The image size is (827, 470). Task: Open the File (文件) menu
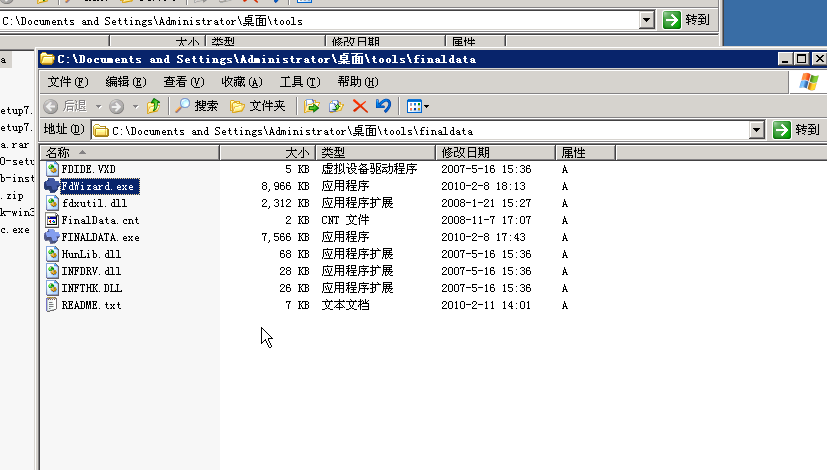pos(68,82)
